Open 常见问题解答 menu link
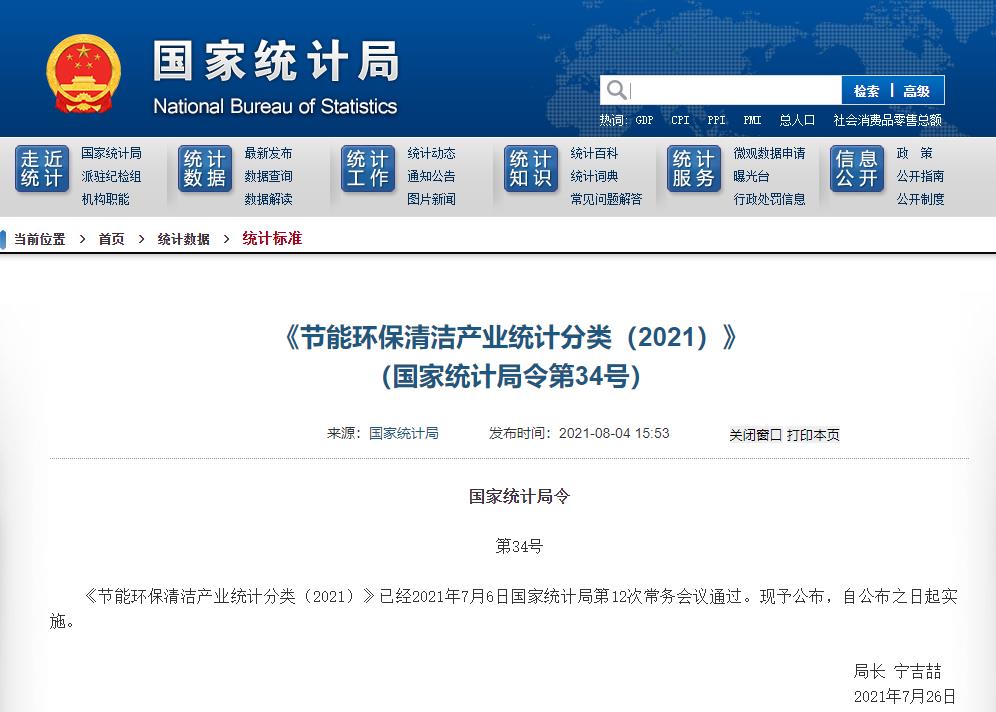The height and width of the screenshot is (712, 996). point(606,199)
